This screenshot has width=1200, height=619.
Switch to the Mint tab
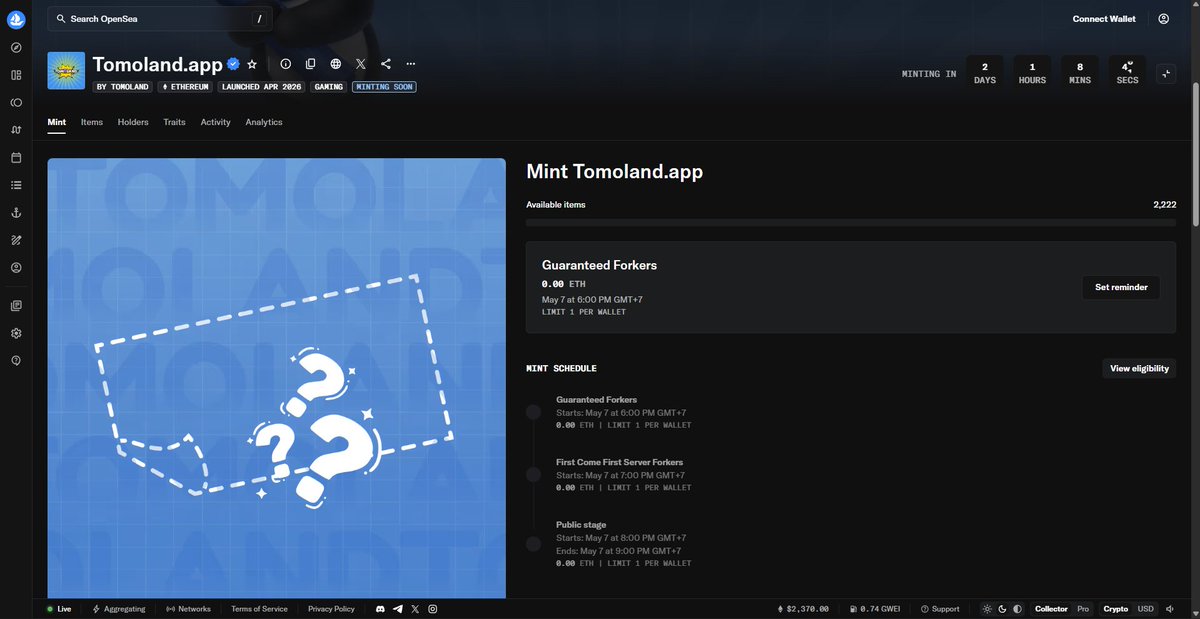tap(57, 122)
